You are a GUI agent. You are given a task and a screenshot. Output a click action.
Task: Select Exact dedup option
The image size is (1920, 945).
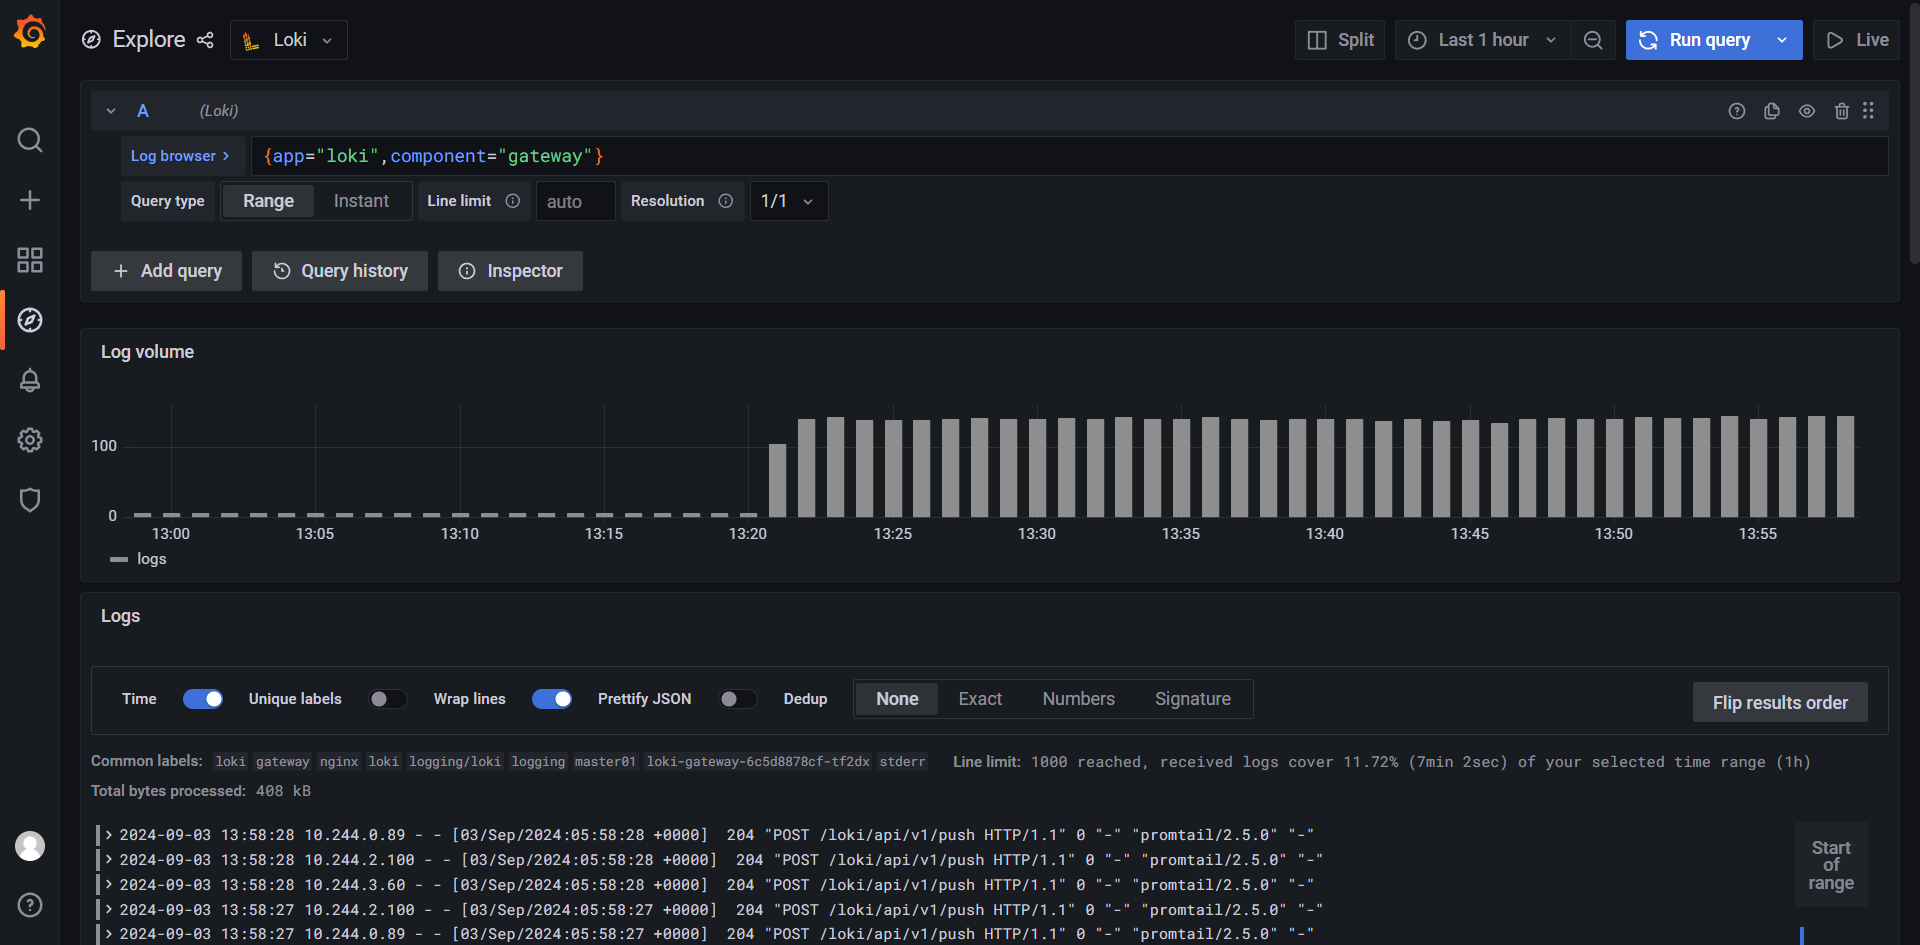click(x=980, y=699)
